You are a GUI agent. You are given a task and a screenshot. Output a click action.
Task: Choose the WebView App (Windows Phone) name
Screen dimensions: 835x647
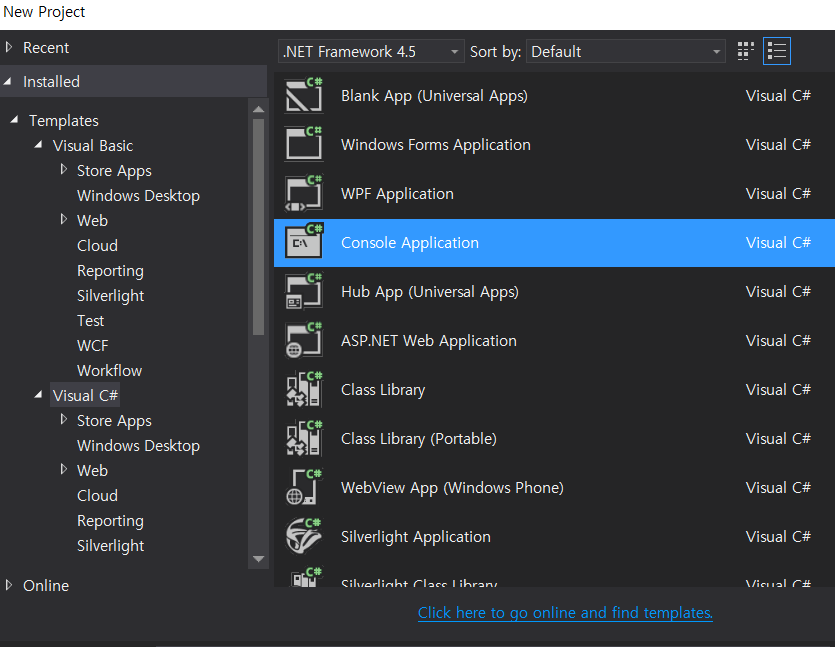tap(452, 488)
